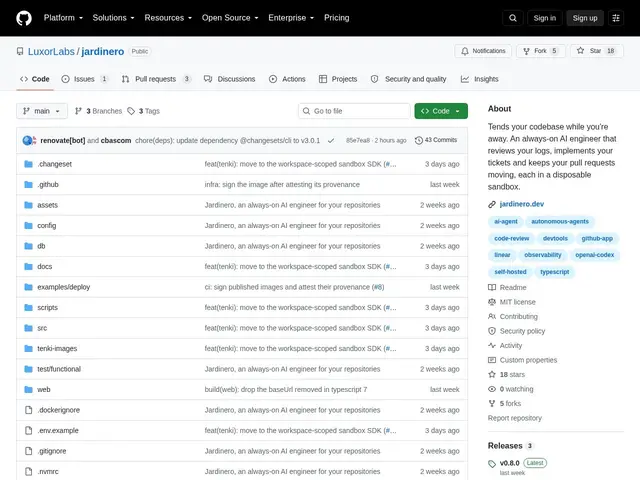Switch to the Pull requests tab

click(156, 79)
